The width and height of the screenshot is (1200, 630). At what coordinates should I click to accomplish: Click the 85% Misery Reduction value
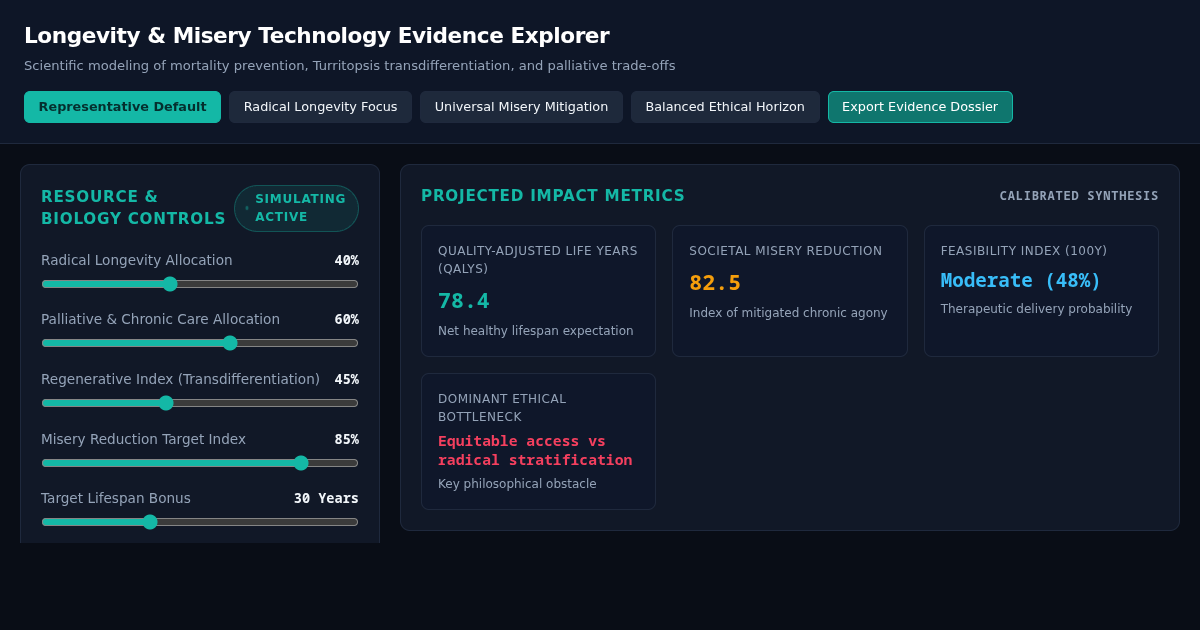coord(347,439)
